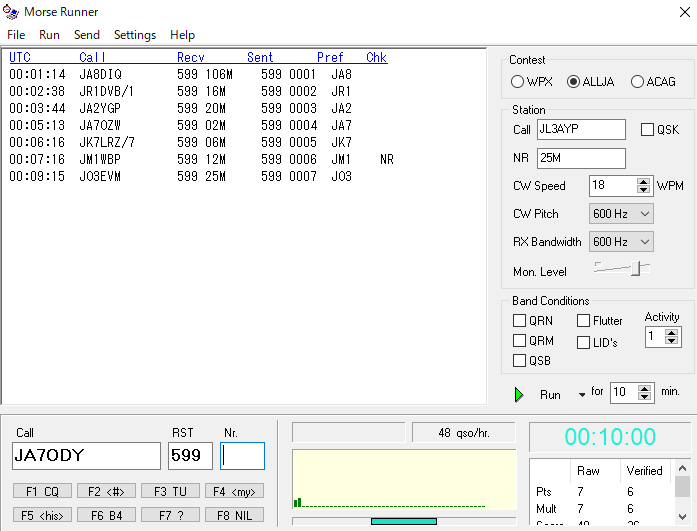697x531 pixels.
Task: Click the F8 NIL button
Action: (x=234, y=515)
